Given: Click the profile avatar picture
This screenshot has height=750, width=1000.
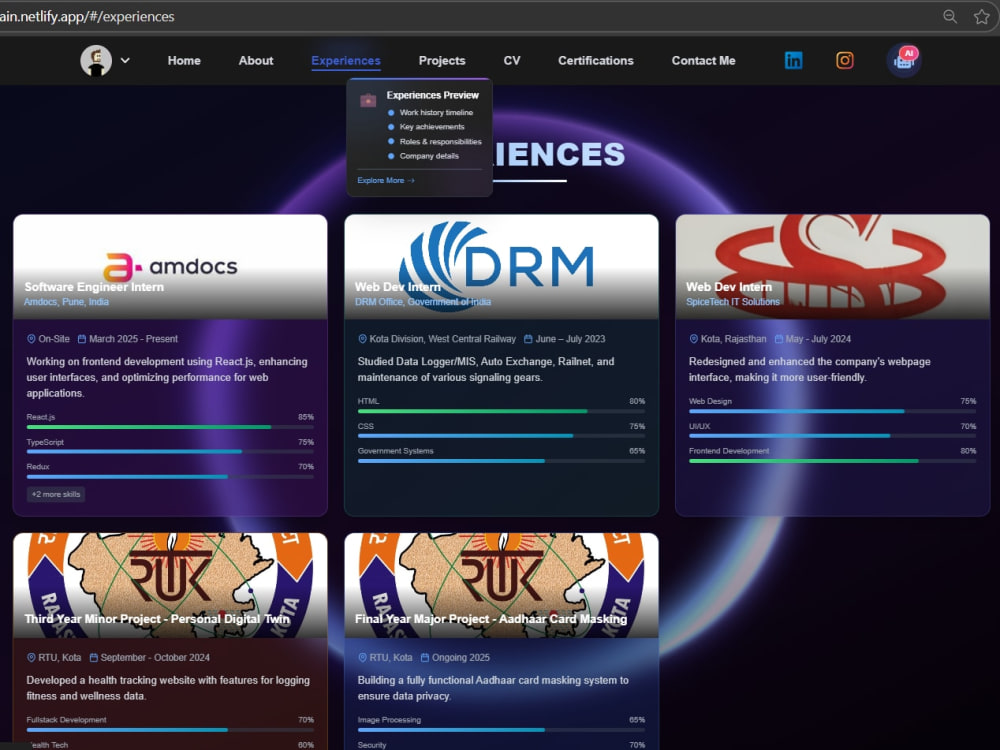Looking at the screenshot, I should point(96,61).
